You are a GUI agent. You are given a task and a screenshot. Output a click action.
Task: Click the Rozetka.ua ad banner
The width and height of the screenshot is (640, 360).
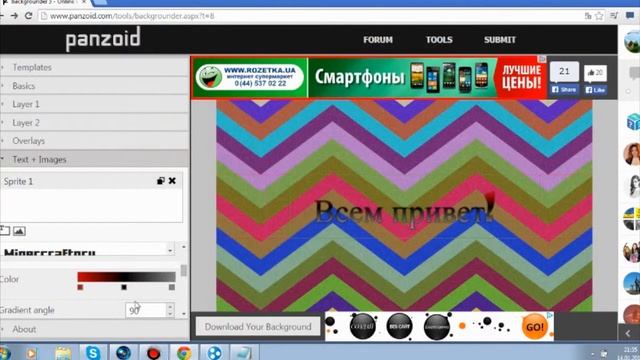[x=369, y=77]
